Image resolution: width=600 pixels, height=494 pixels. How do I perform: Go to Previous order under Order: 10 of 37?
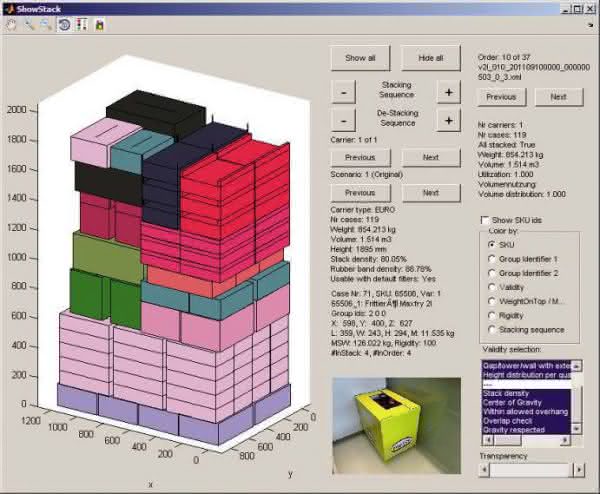(x=502, y=97)
